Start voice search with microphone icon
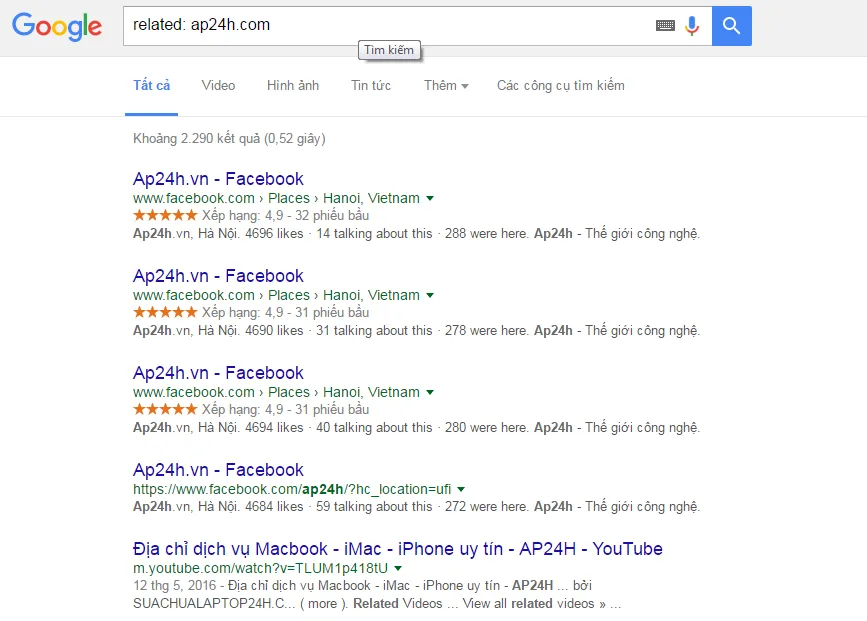Viewport: 867px width, 621px height. tap(692, 26)
